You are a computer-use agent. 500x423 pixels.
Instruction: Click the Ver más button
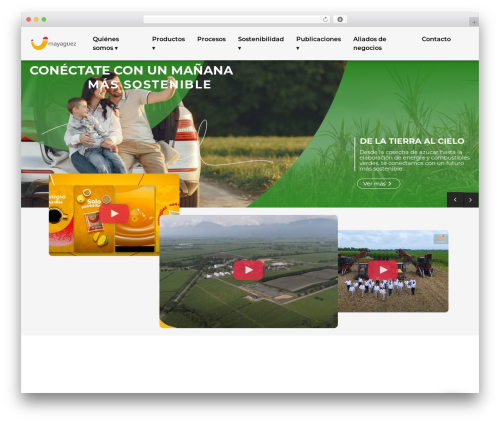pos(379,184)
